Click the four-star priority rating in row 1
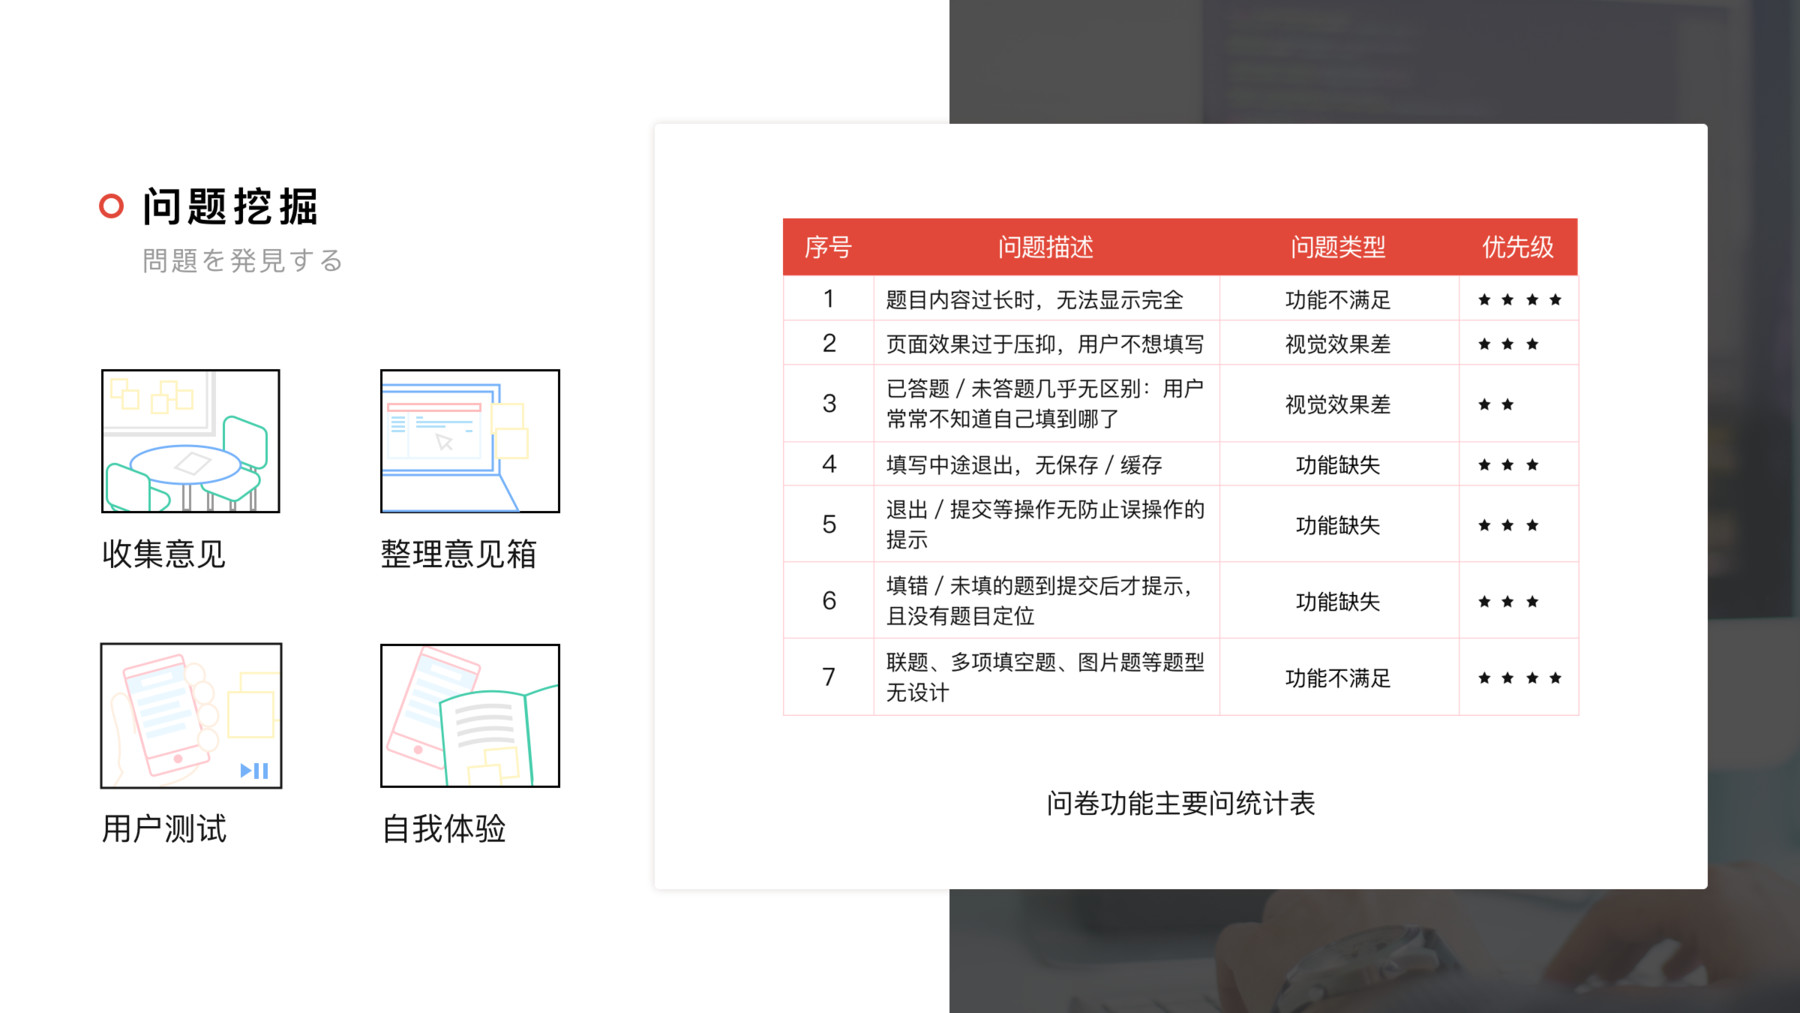1800x1013 pixels. tap(1519, 300)
